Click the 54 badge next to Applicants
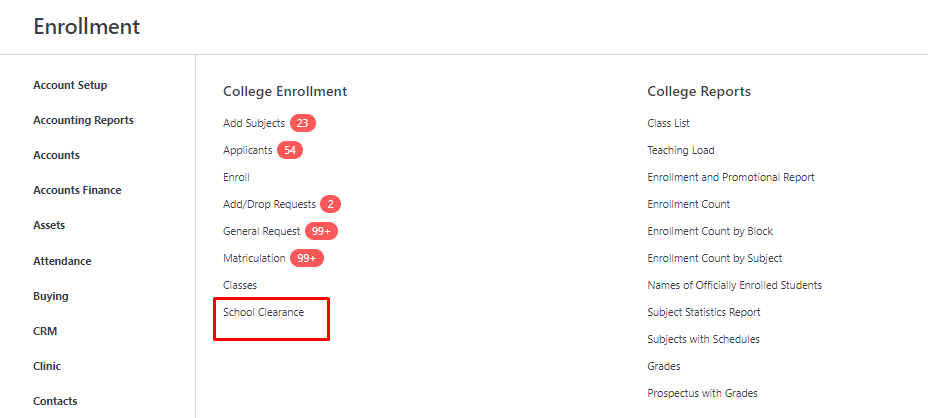 [290, 150]
